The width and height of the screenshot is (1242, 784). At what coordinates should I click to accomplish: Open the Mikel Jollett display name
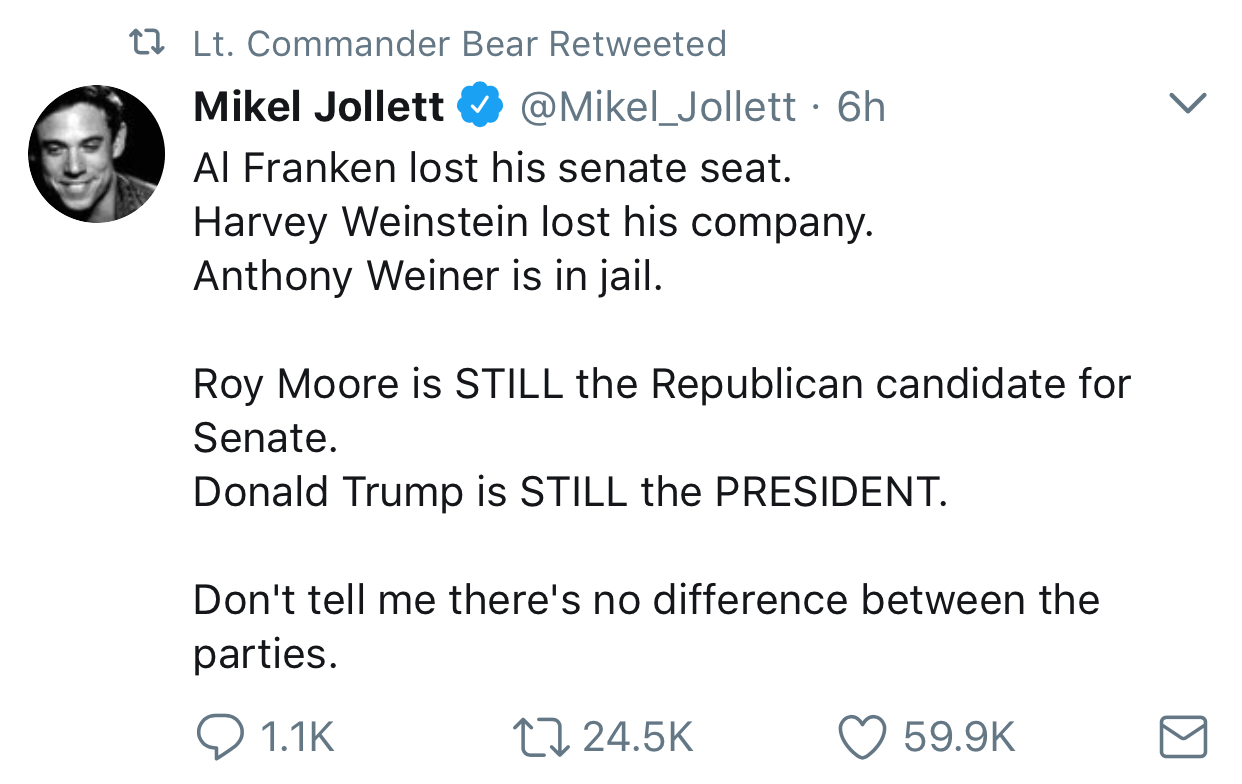319,107
